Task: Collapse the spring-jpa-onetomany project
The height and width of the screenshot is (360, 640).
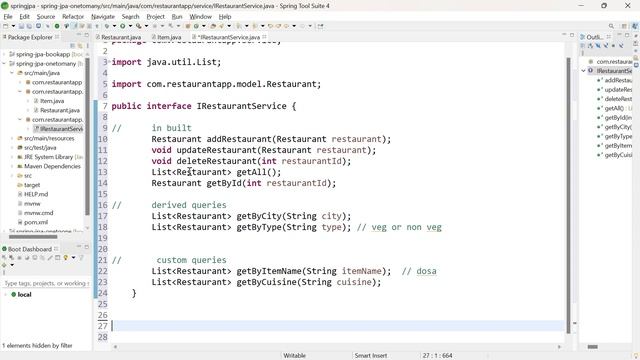Action: (x=4, y=64)
